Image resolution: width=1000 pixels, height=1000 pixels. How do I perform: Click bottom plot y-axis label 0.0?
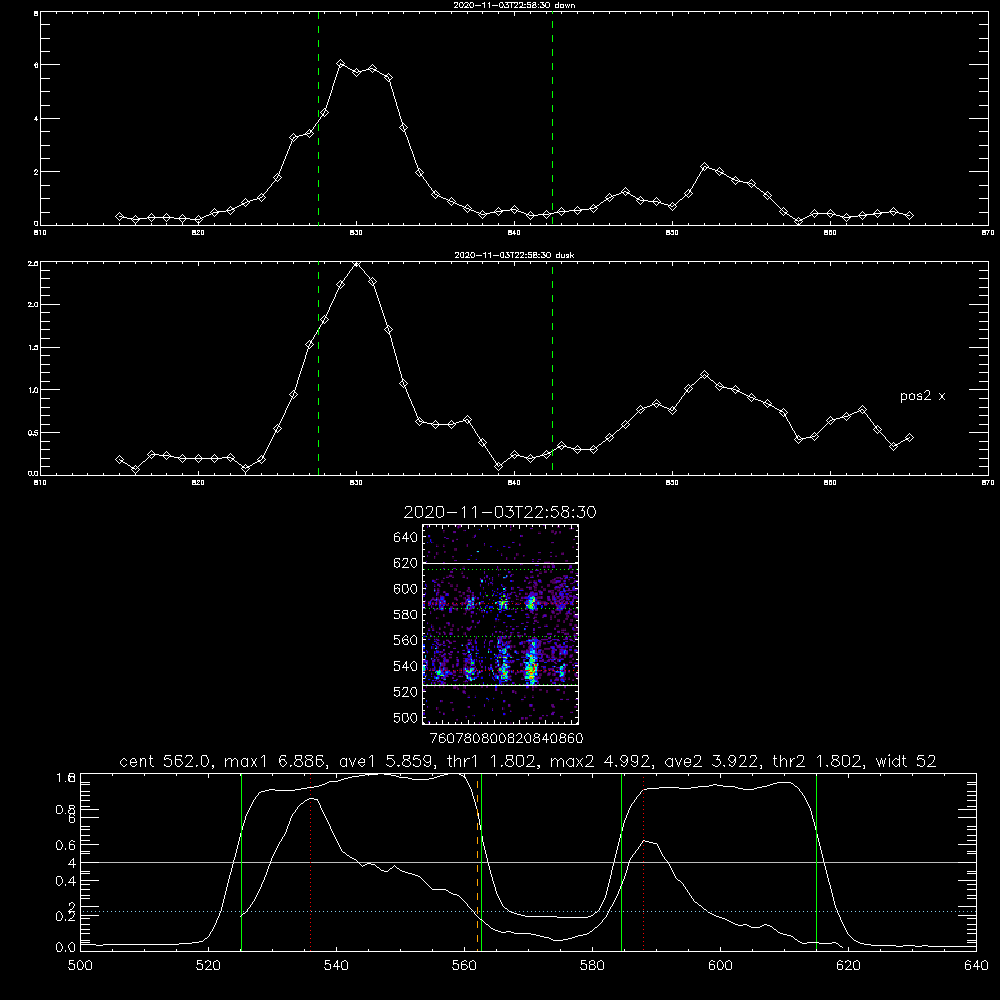coord(66,948)
